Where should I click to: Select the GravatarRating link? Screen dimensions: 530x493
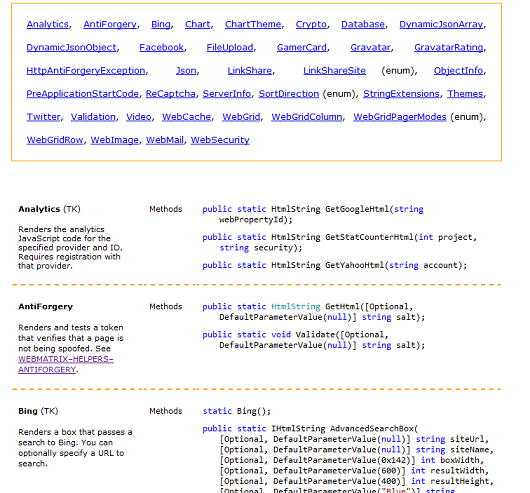[x=449, y=47]
